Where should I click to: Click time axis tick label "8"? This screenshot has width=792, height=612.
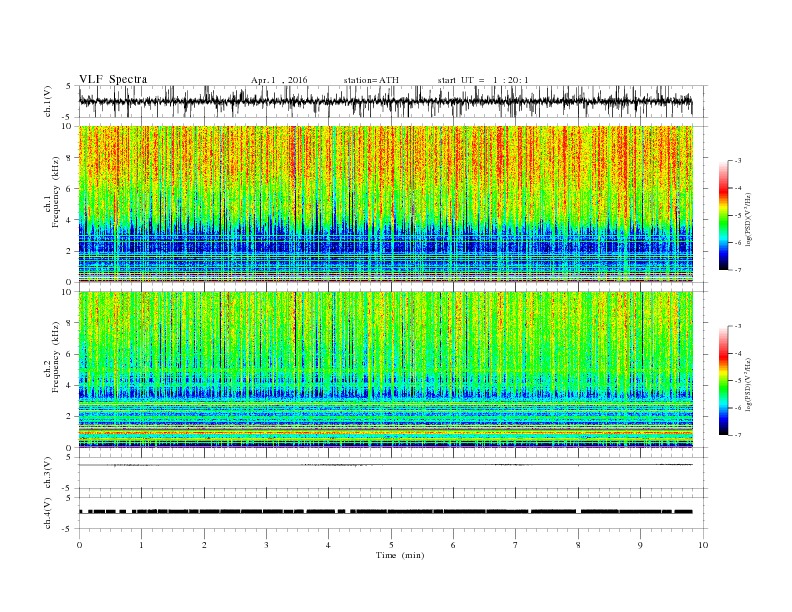(578, 545)
